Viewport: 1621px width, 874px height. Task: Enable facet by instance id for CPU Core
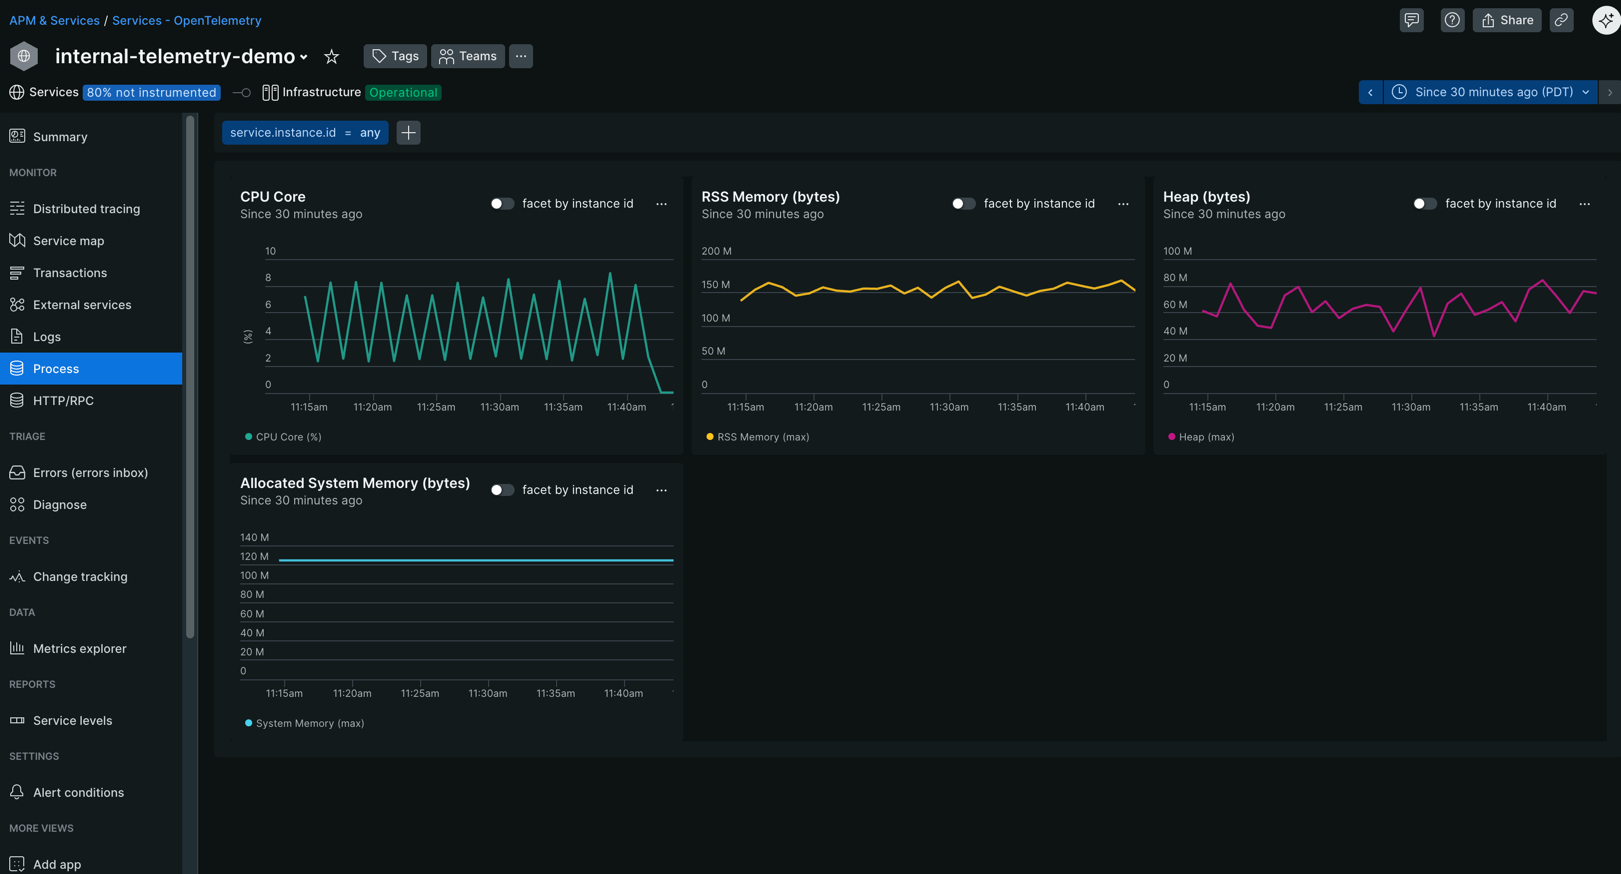(x=502, y=204)
